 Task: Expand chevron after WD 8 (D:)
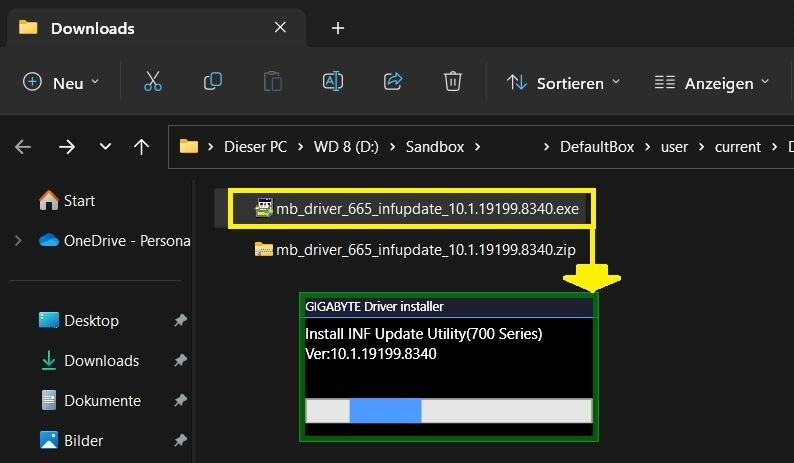[x=392, y=147]
